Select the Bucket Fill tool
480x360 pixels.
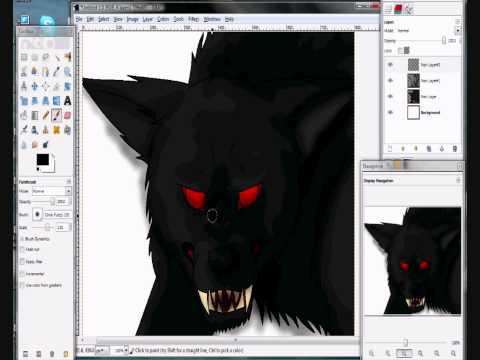point(24,115)
